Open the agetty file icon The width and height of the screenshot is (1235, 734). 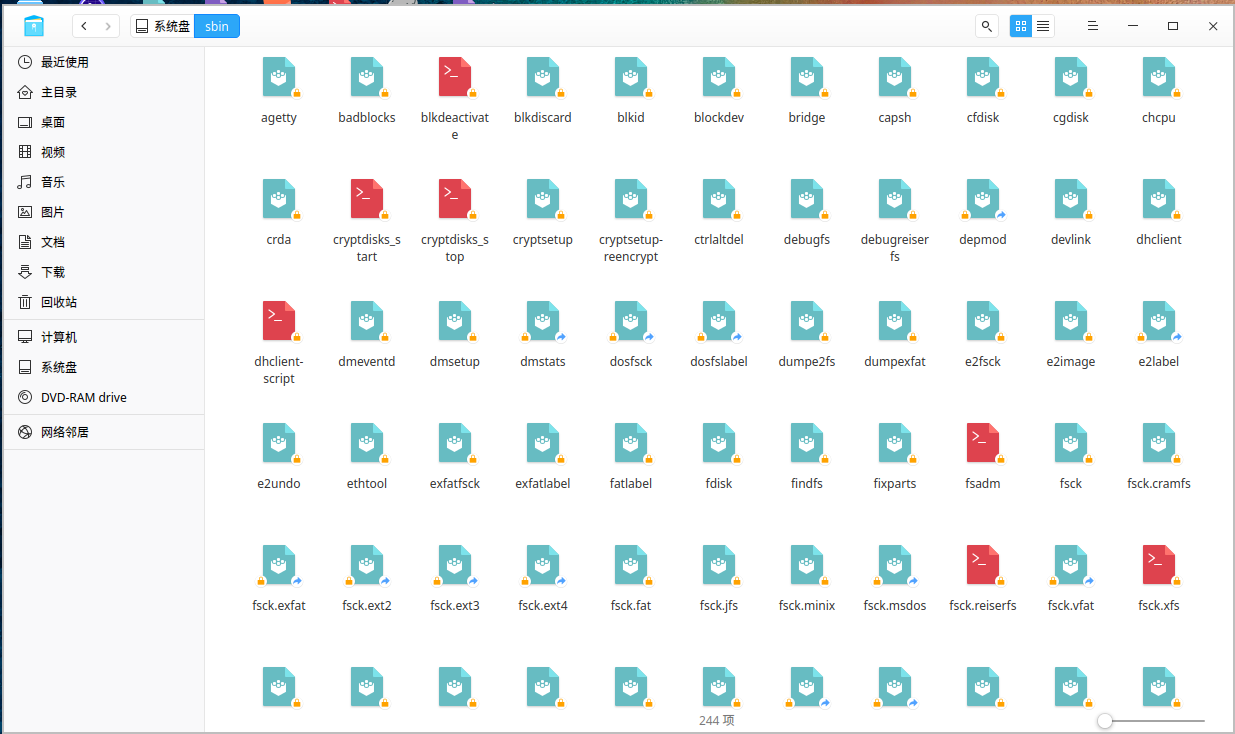[279, 77]
